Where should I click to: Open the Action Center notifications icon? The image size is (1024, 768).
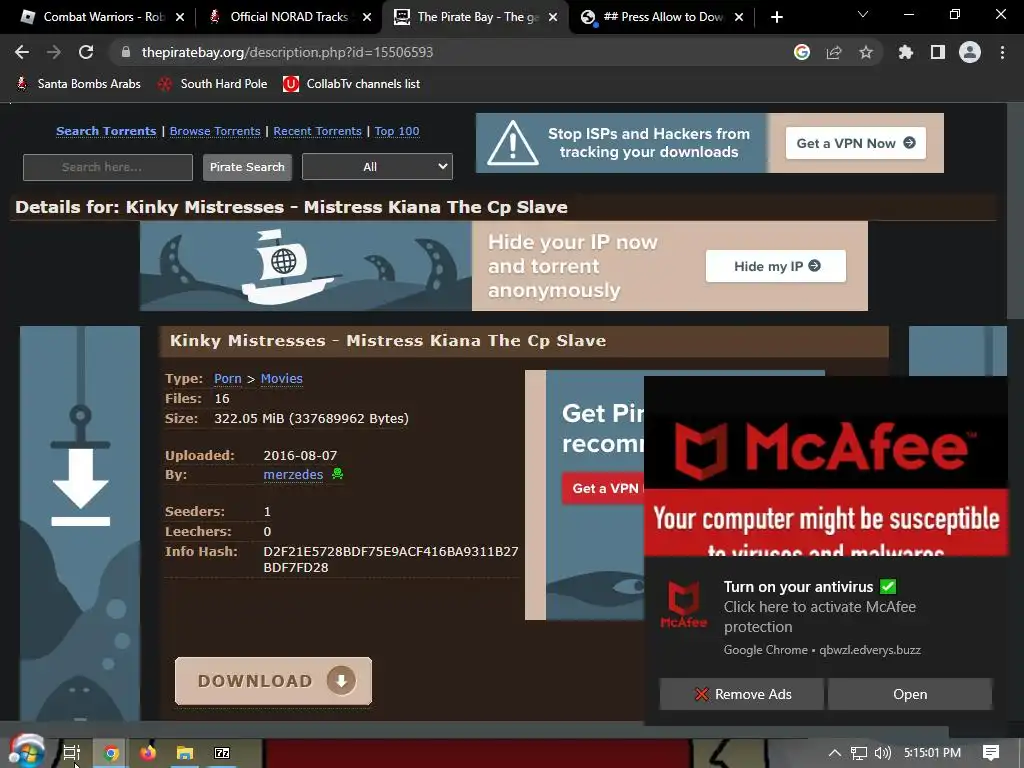pos(991,753)
